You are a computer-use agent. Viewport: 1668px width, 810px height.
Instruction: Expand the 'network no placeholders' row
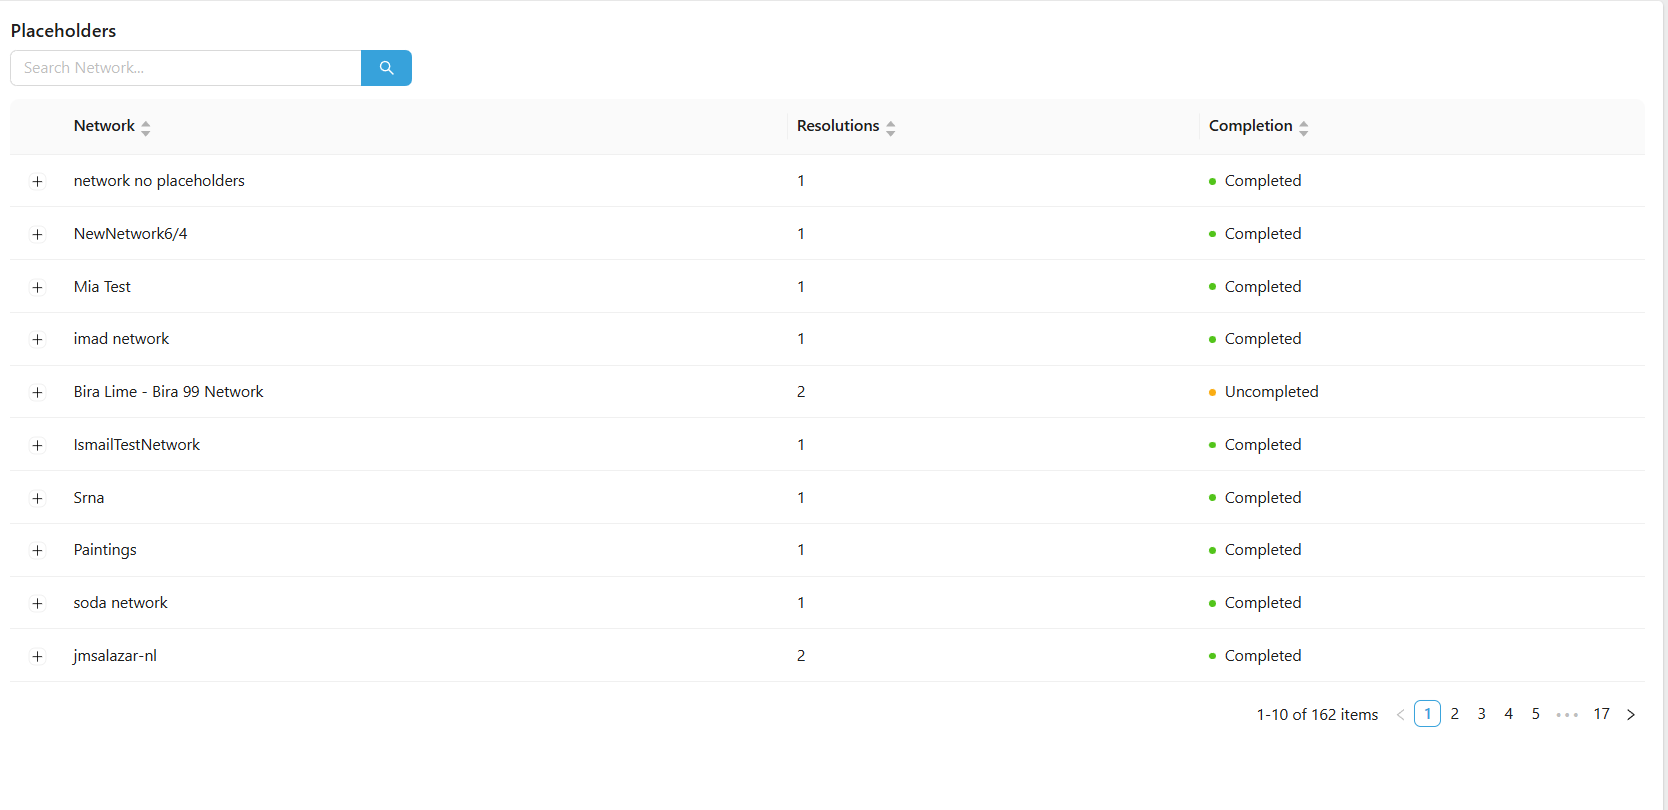(37, 181)
